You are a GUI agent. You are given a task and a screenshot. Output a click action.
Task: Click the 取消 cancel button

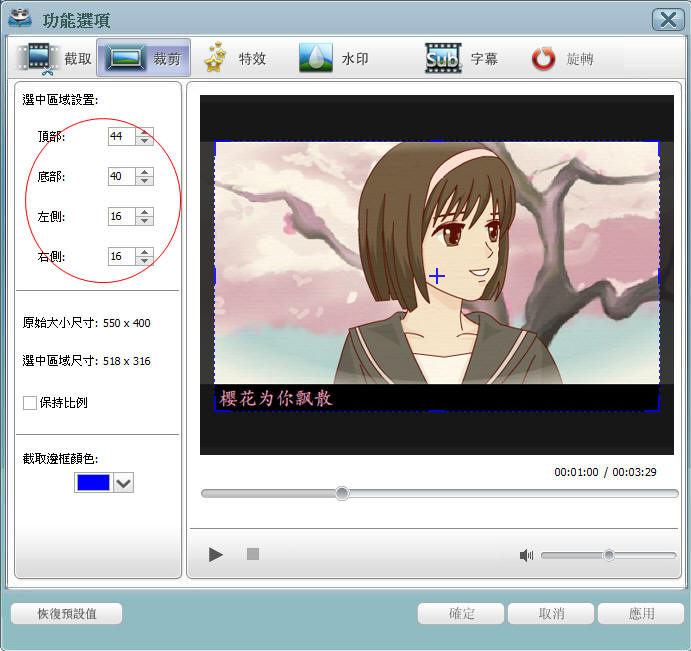(x=551, y=613)
